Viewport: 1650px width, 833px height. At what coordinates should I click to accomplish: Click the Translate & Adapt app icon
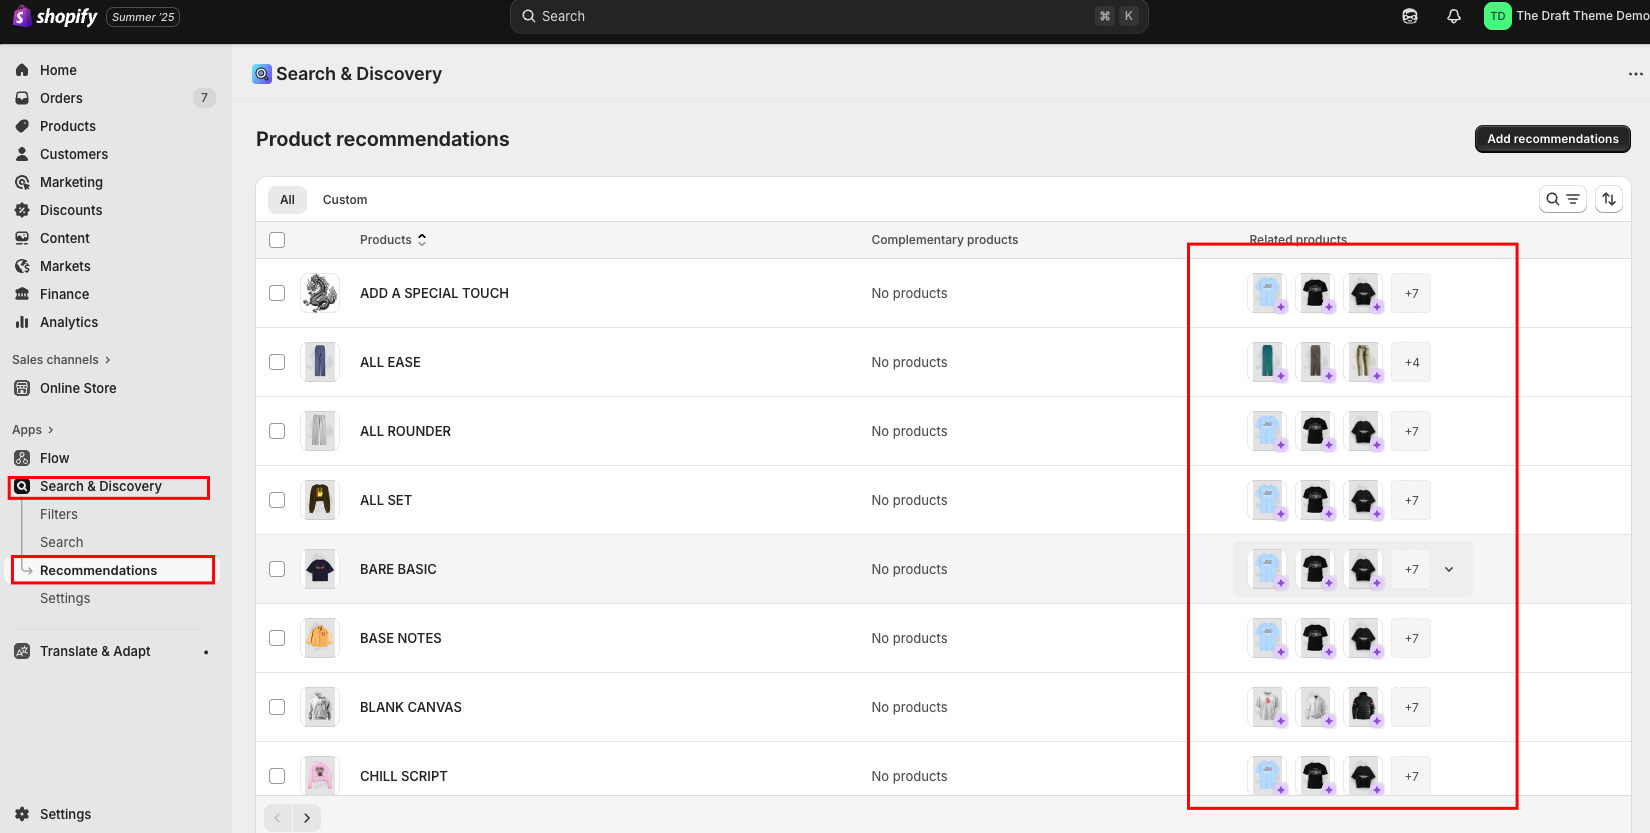click(22, 651)
